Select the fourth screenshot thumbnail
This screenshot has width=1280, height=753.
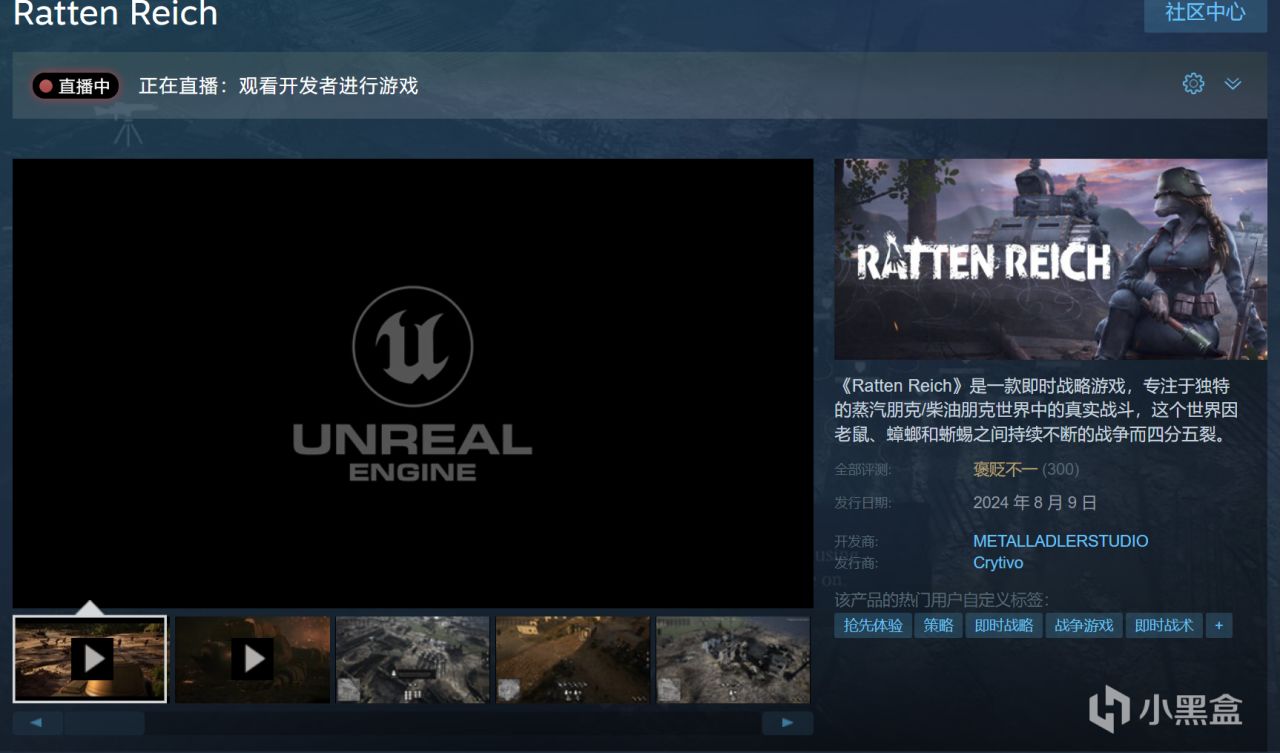pyautogui.click(x=573, y=659)
